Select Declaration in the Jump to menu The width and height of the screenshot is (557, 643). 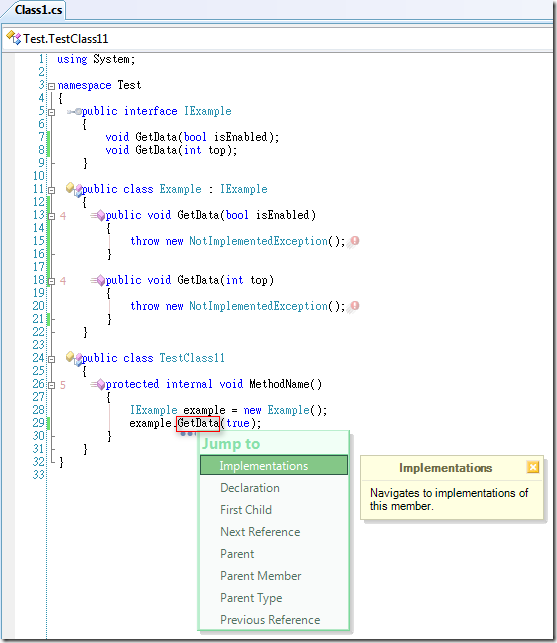tap(274, 488)
